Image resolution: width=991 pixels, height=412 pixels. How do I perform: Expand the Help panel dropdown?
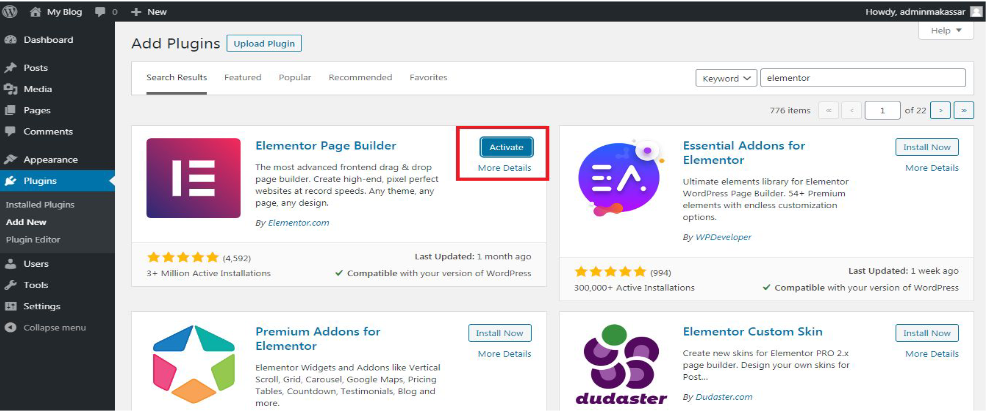coord(945,31)
